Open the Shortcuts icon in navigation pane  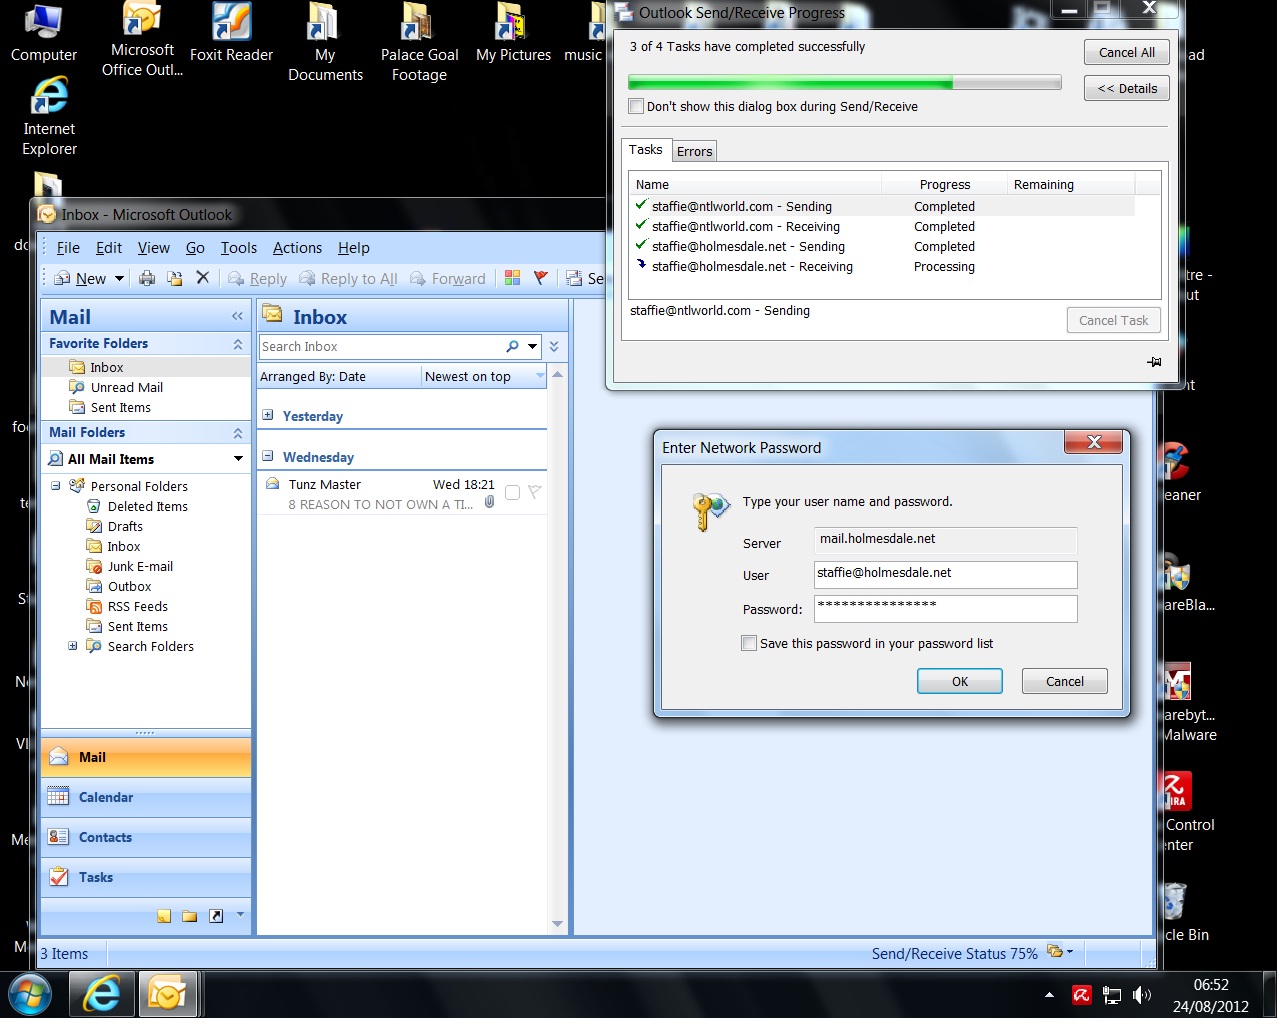216,916
